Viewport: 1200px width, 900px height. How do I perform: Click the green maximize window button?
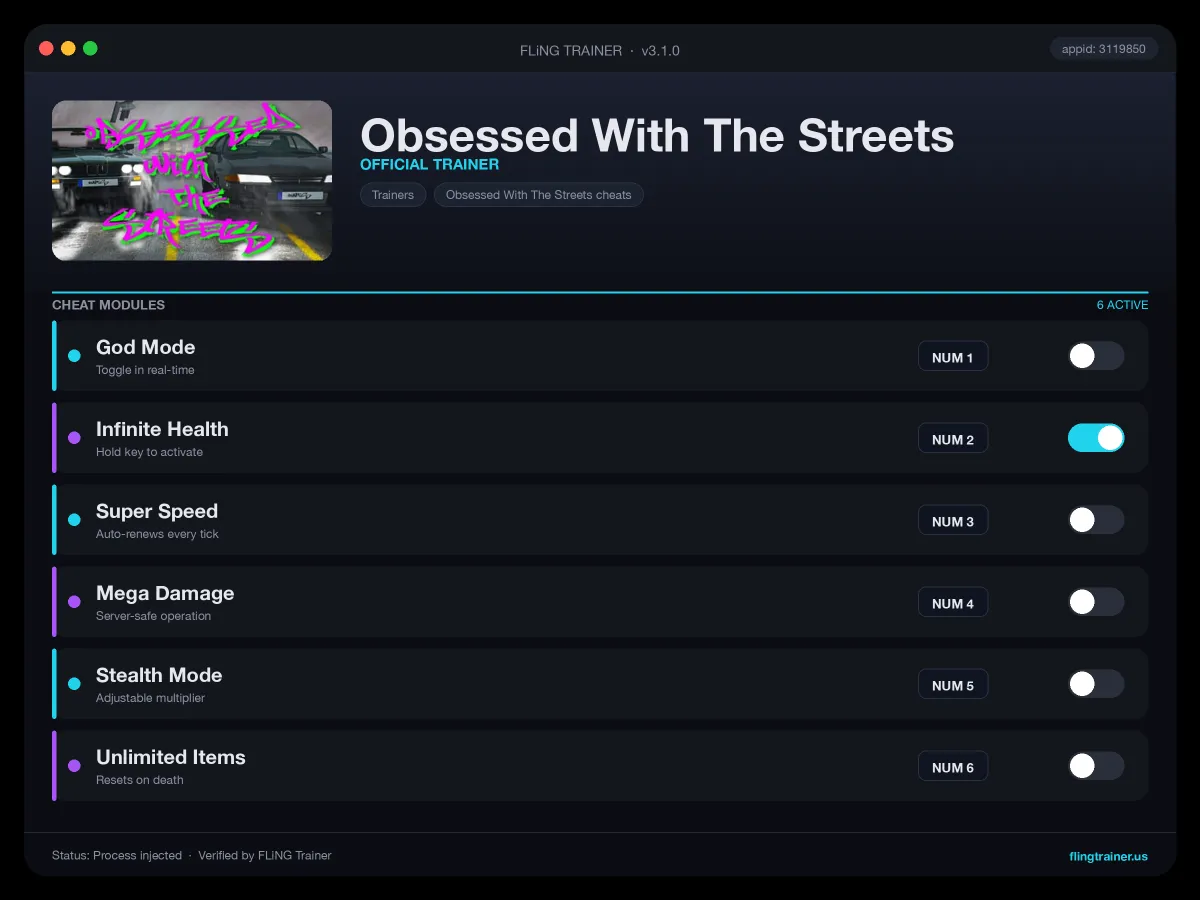click(90, 48)
